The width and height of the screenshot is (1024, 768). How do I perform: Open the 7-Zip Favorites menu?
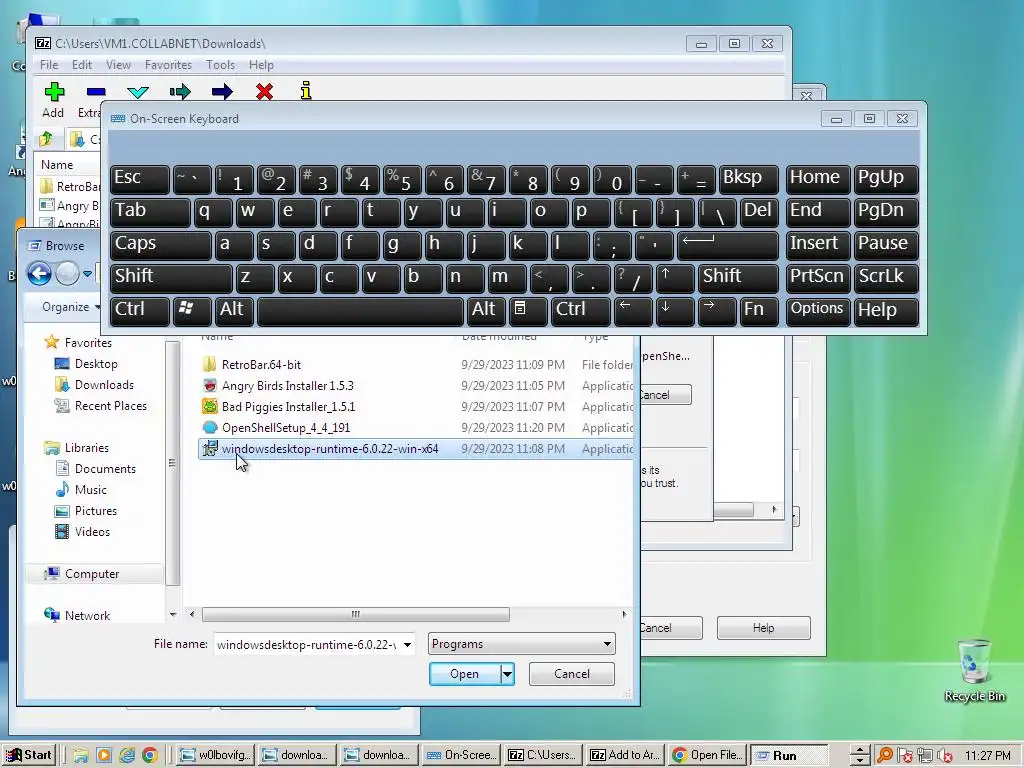(x=168, y=65)
